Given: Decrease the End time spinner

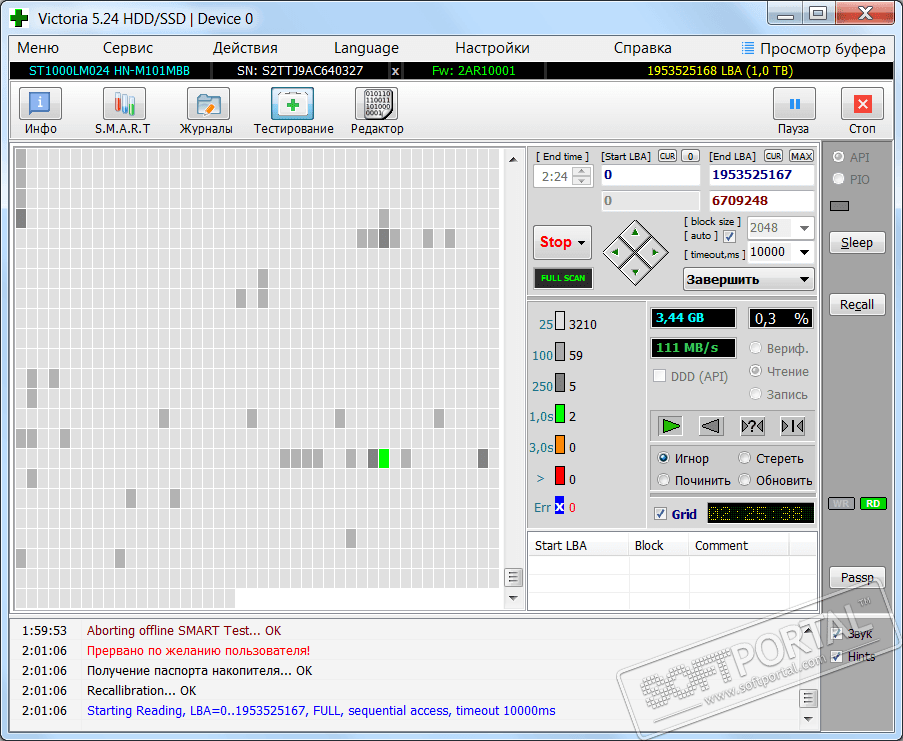Looking at the screenshot, I should (582, 181).
